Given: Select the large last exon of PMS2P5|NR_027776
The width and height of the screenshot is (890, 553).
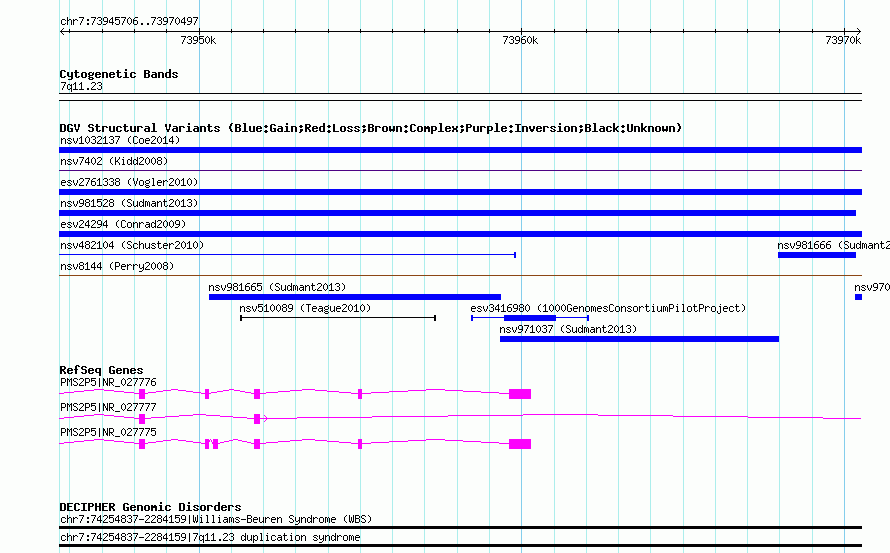Looking at the screenshot, I should tap(520, 394).
